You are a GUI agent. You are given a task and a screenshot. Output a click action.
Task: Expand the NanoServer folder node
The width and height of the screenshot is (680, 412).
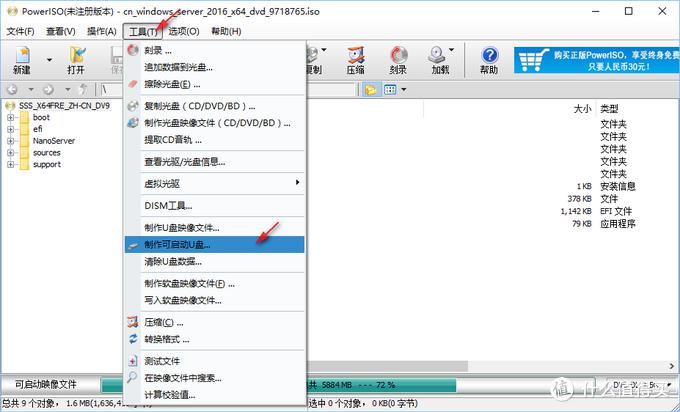point(11,141)
